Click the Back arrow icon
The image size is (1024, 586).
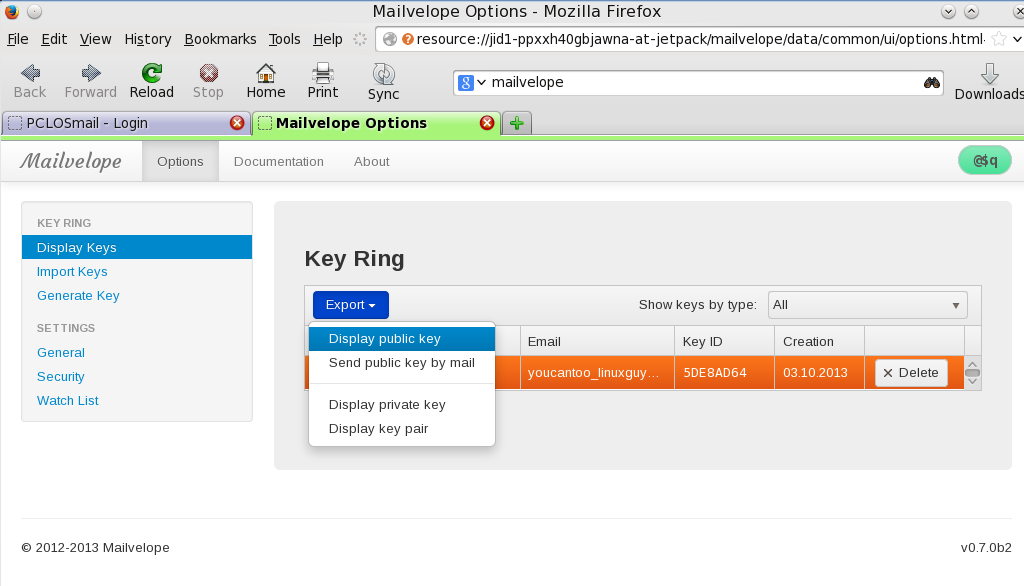30,73
